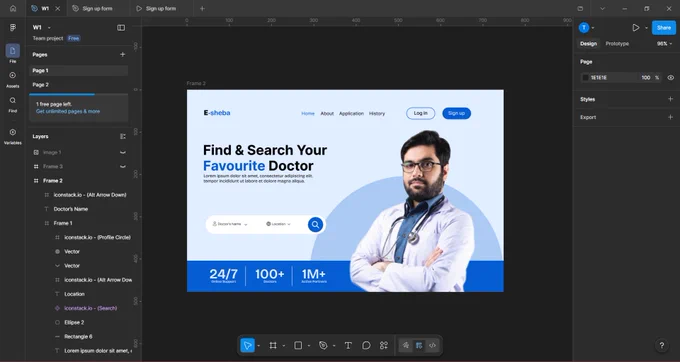The height and width of the screenshot is (362, 680).
Task: Open the Actions tool in the toolbar
Action: (384, 346)
